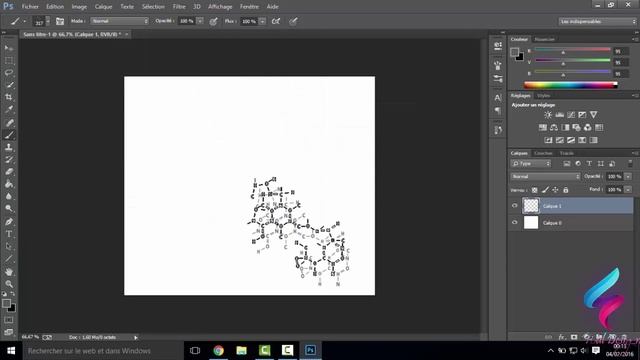The height and width of the screenshot is (360, 640).
Task: Switch to the Nuancier tab
Action: (x=545, y=39)
